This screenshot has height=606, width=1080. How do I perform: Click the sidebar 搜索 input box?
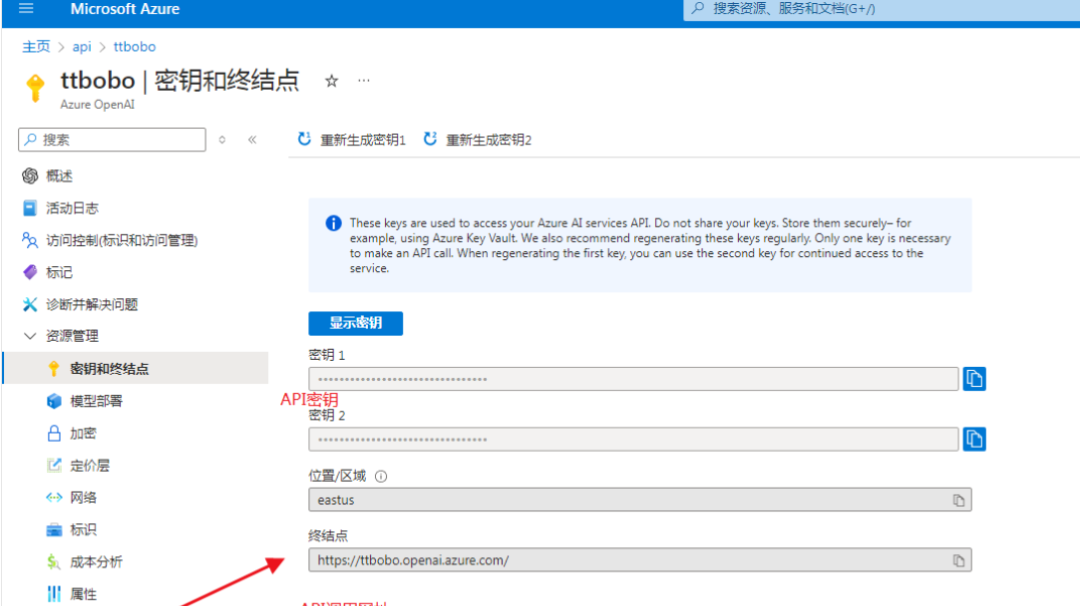[x=111, y=139]
